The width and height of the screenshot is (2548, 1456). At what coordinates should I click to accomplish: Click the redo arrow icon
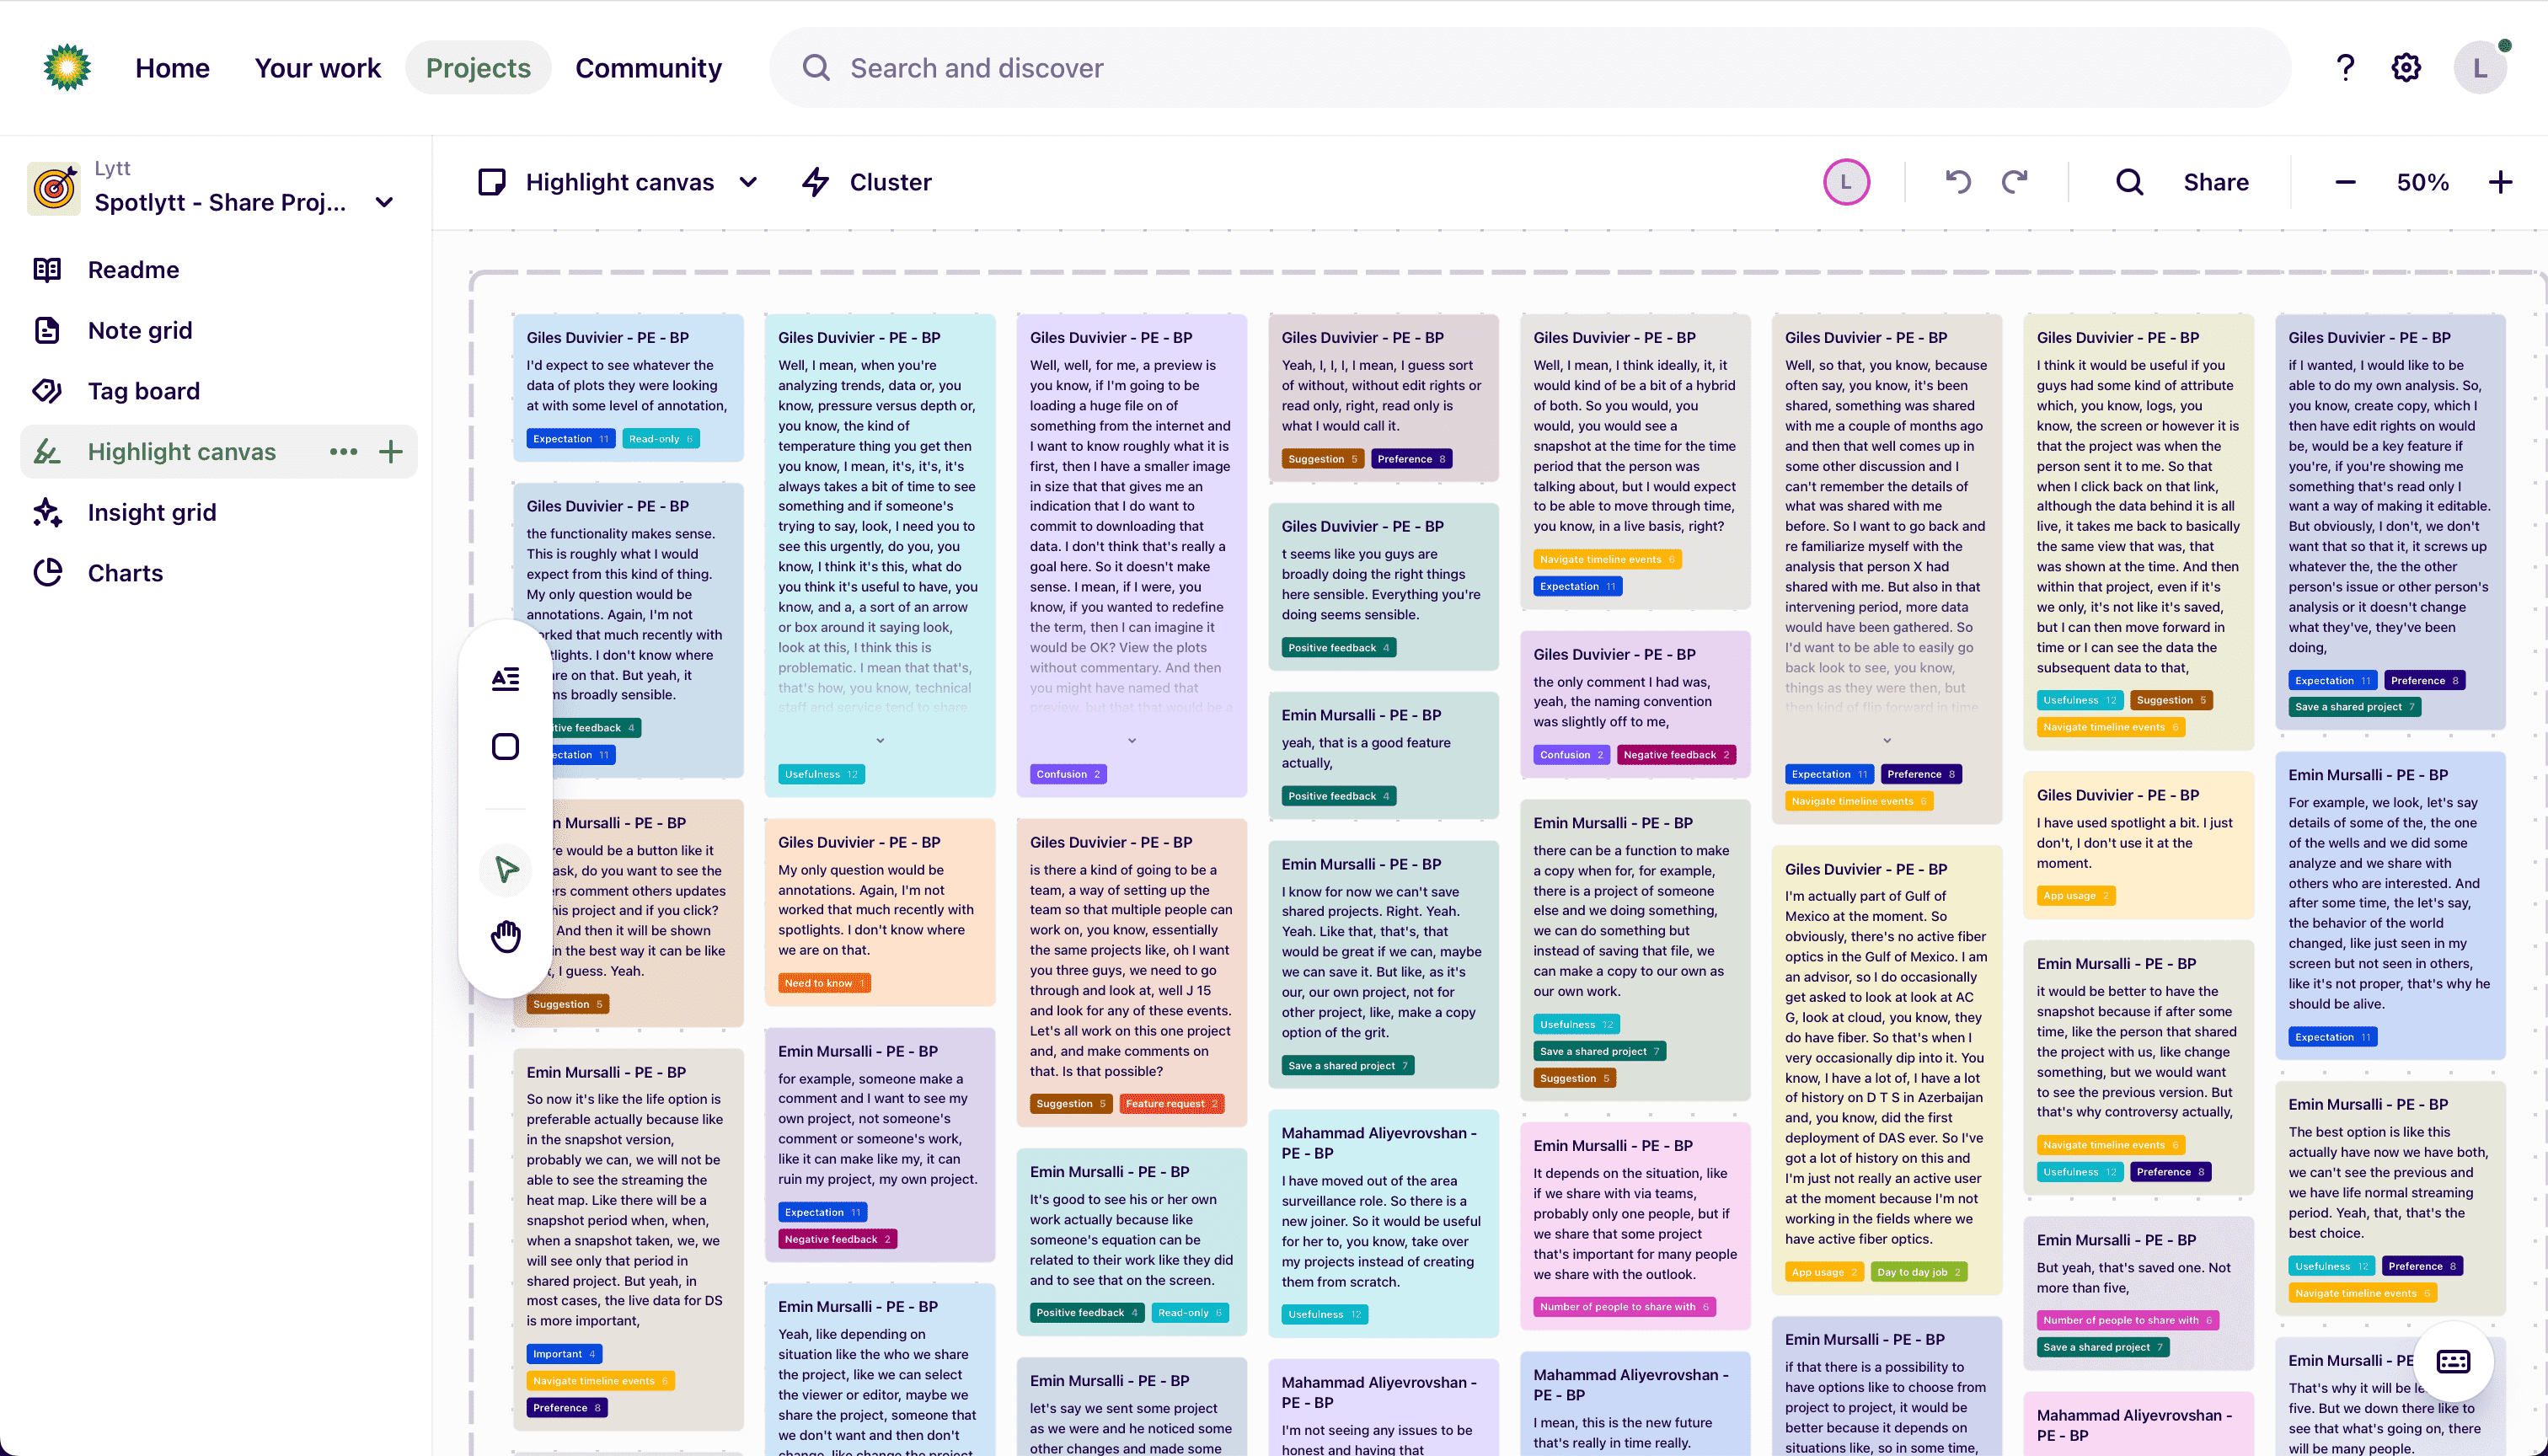(2014, 182)
